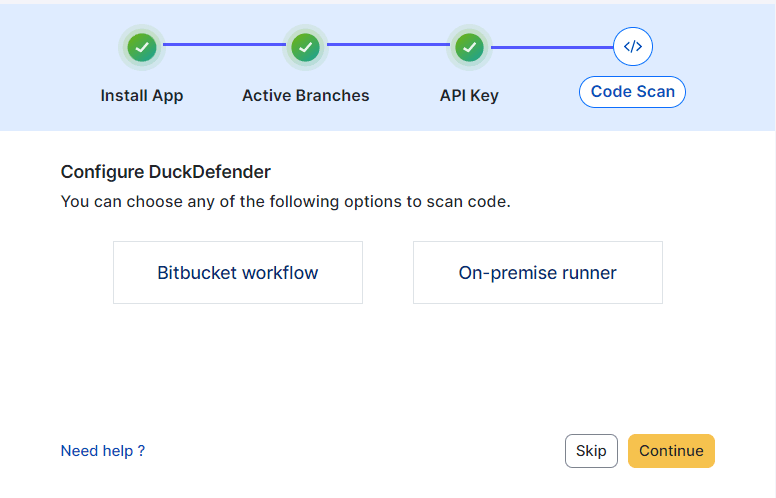Open the Need help ? link
The width and height of the screenshot is (776, 498).
[x=102, y=451]
